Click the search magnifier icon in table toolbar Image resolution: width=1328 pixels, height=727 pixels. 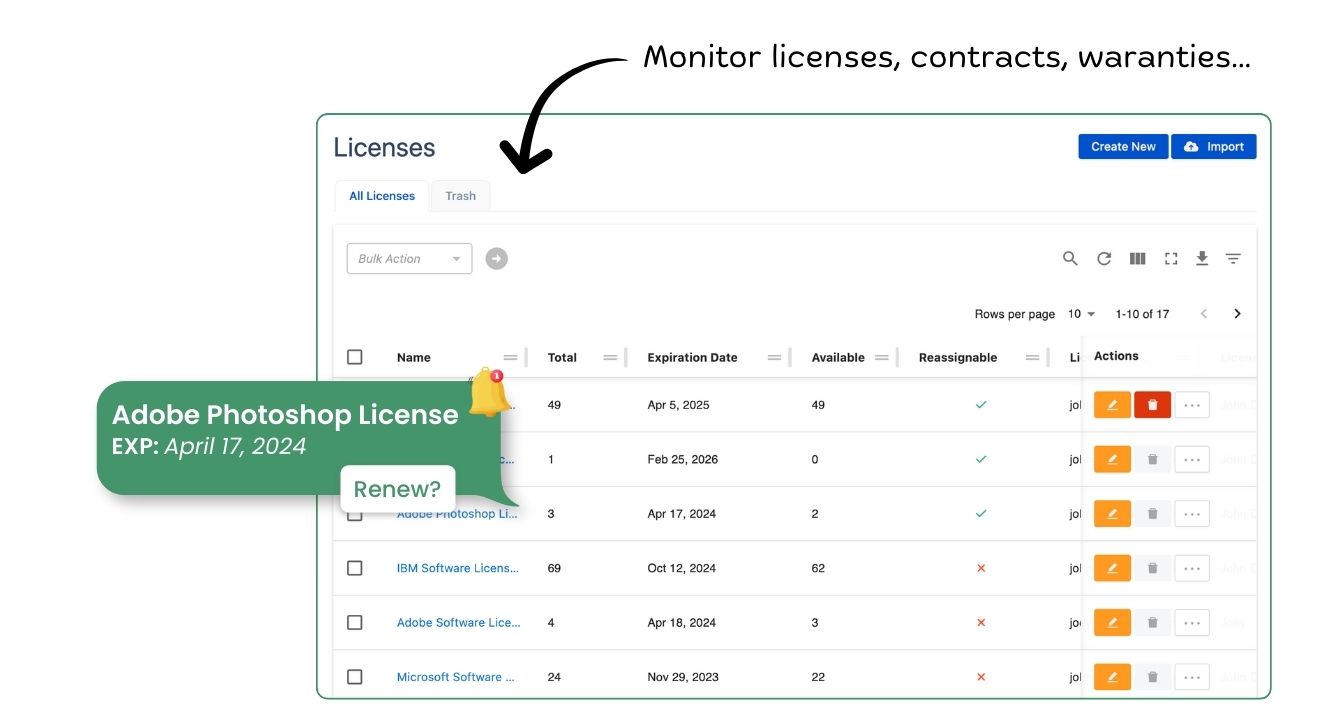coord(1070,258)
